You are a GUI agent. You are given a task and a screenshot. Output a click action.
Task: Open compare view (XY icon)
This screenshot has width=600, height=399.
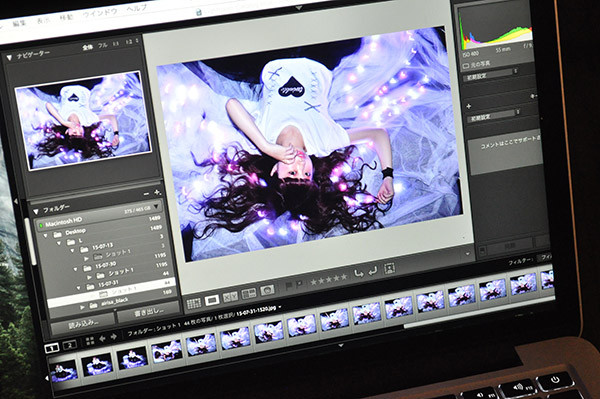(230, 297)
